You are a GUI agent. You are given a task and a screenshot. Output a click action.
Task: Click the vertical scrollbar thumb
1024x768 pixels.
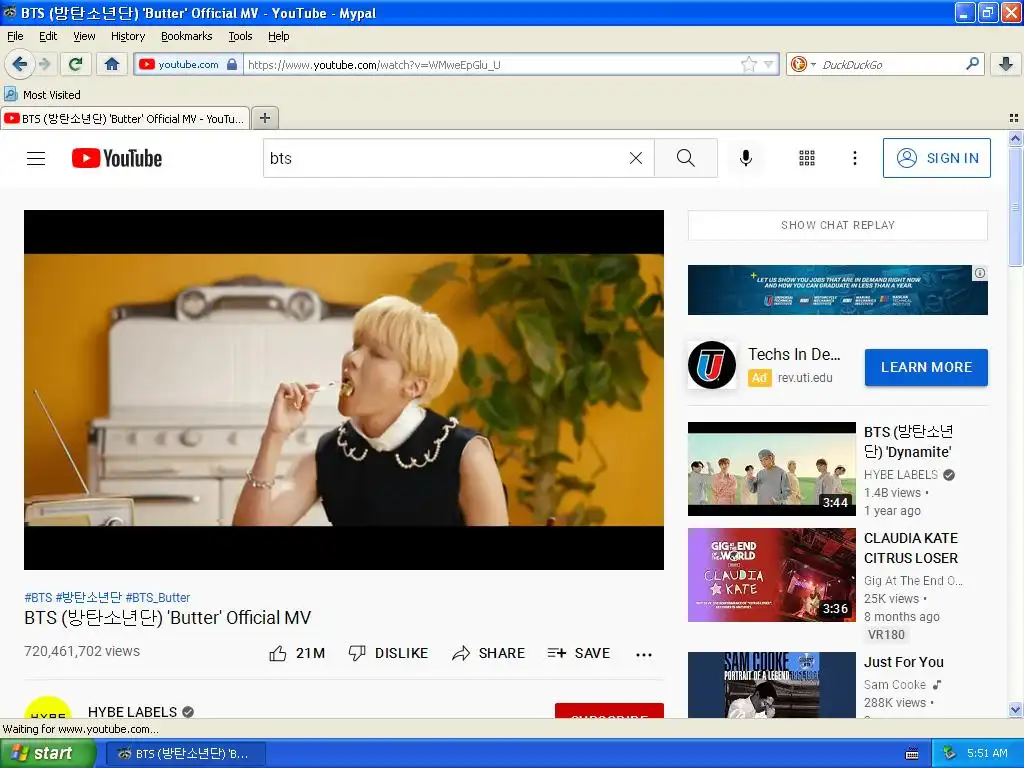click(x=1015, y=206)
